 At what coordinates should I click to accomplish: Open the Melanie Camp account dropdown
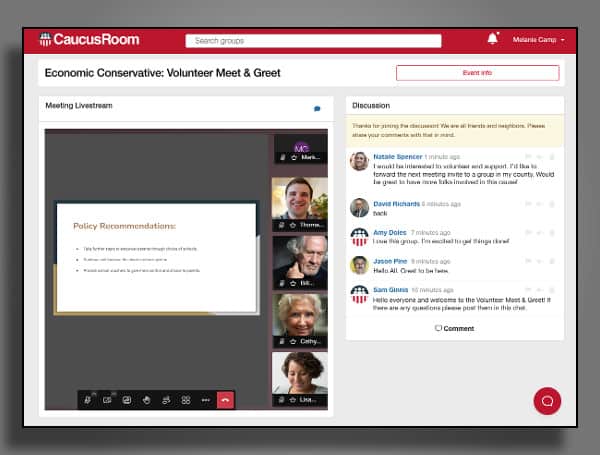[x=538, y=39]
